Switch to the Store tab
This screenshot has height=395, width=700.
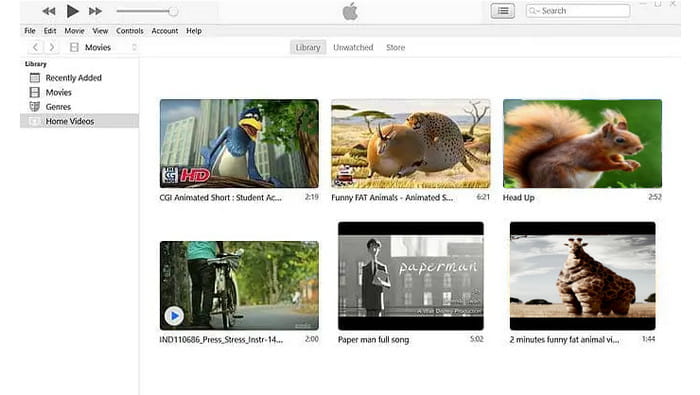(x=396, y=47)
